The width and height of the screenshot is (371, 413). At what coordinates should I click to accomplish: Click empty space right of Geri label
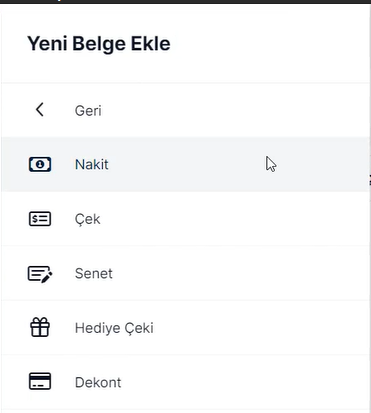tap(233, 110)
